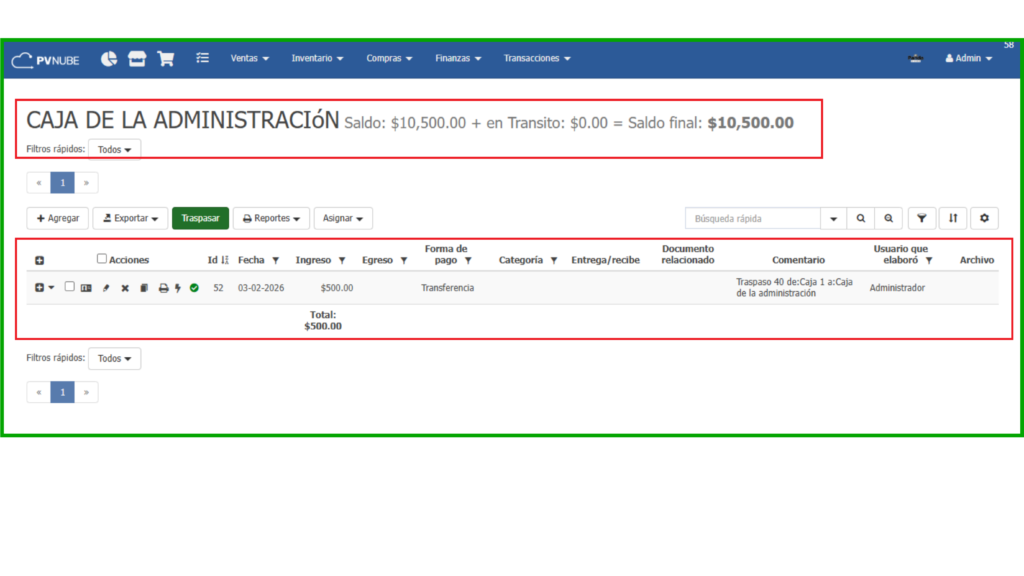Open the pie chart dashboard icon

click(x=109, y=59)
